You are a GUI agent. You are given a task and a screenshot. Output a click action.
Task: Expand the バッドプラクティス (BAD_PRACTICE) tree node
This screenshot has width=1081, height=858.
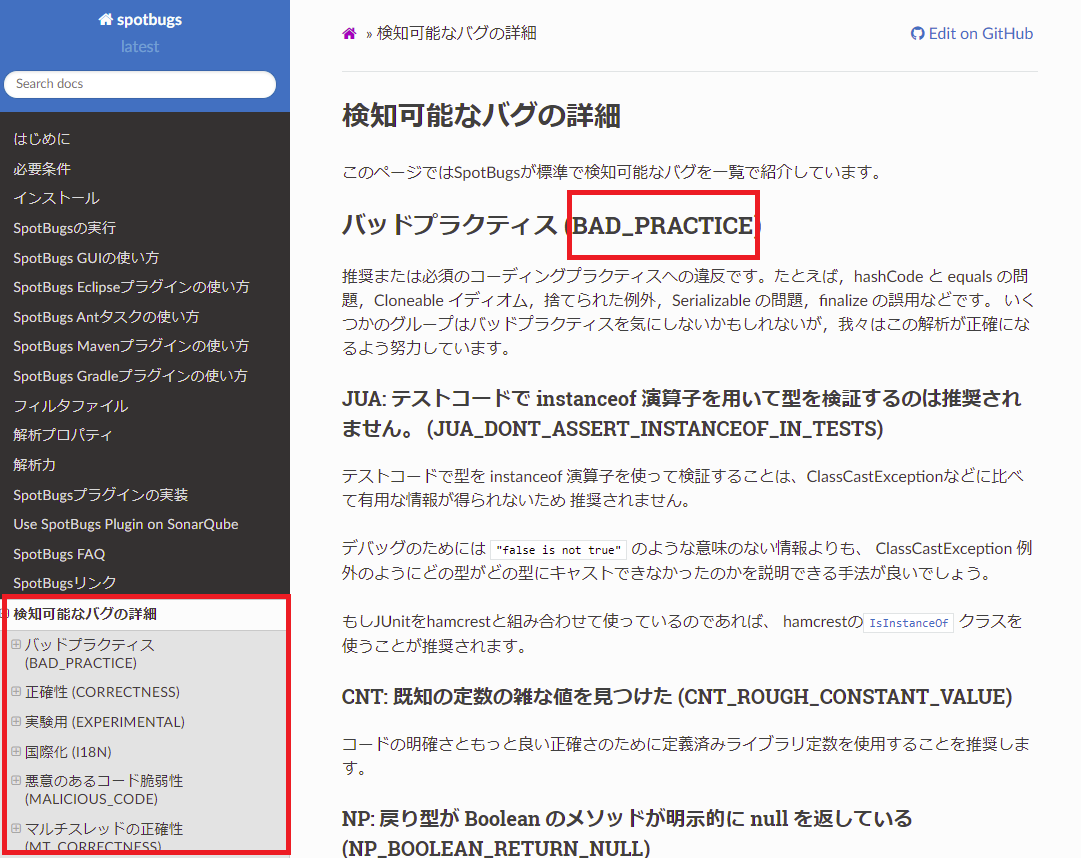click(16, 644)
